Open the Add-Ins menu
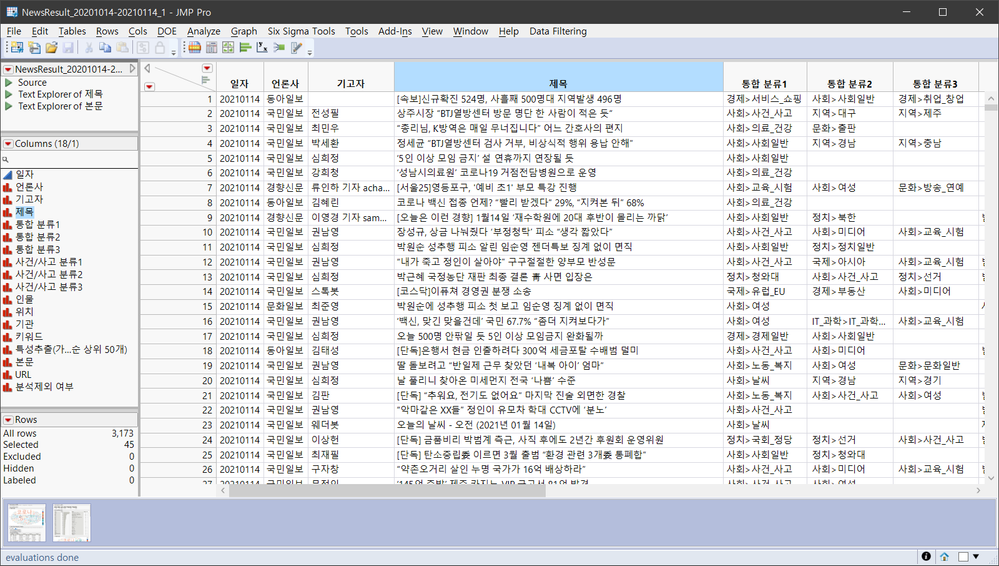This screenshot has width=999, height=566. [x=395, y=31]
